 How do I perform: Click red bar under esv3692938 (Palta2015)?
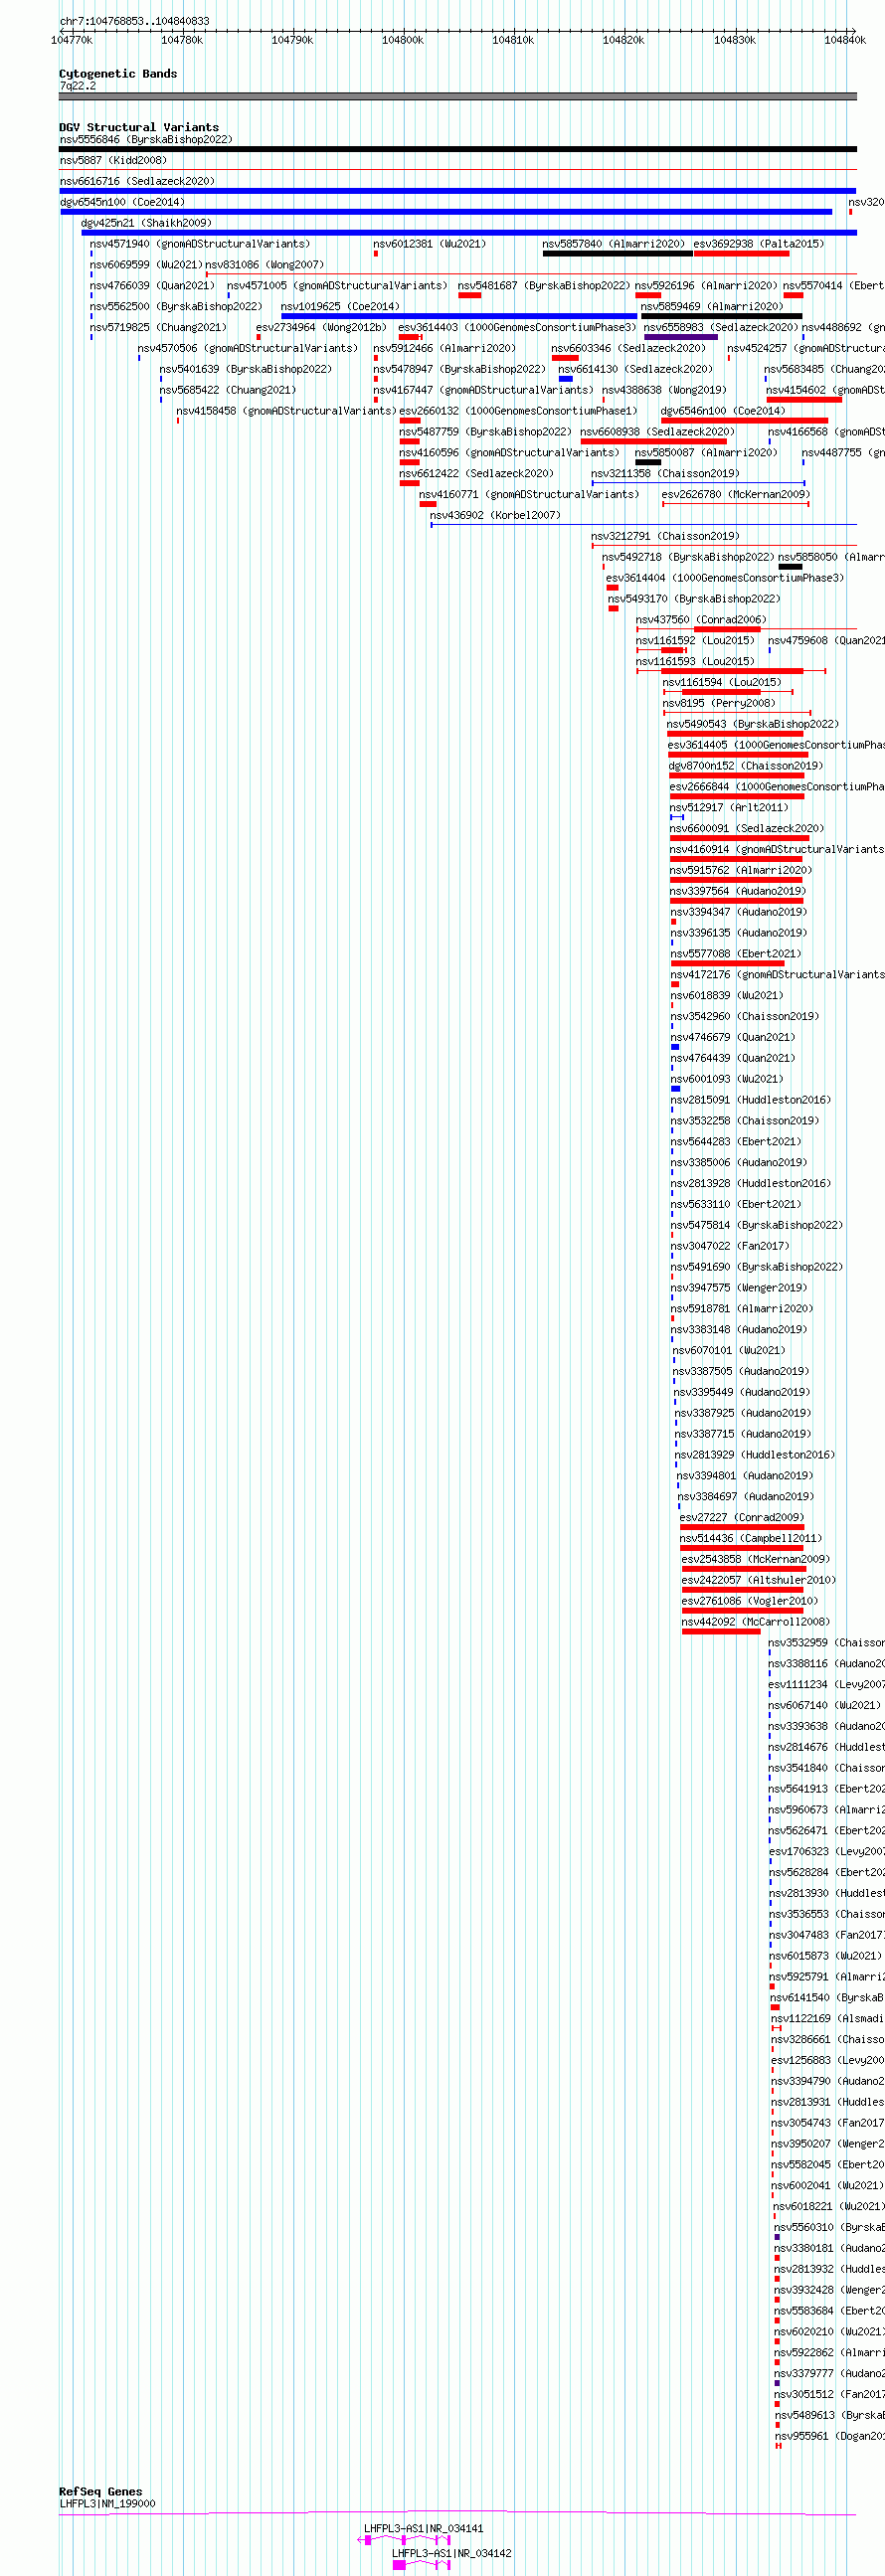(742, 254)
